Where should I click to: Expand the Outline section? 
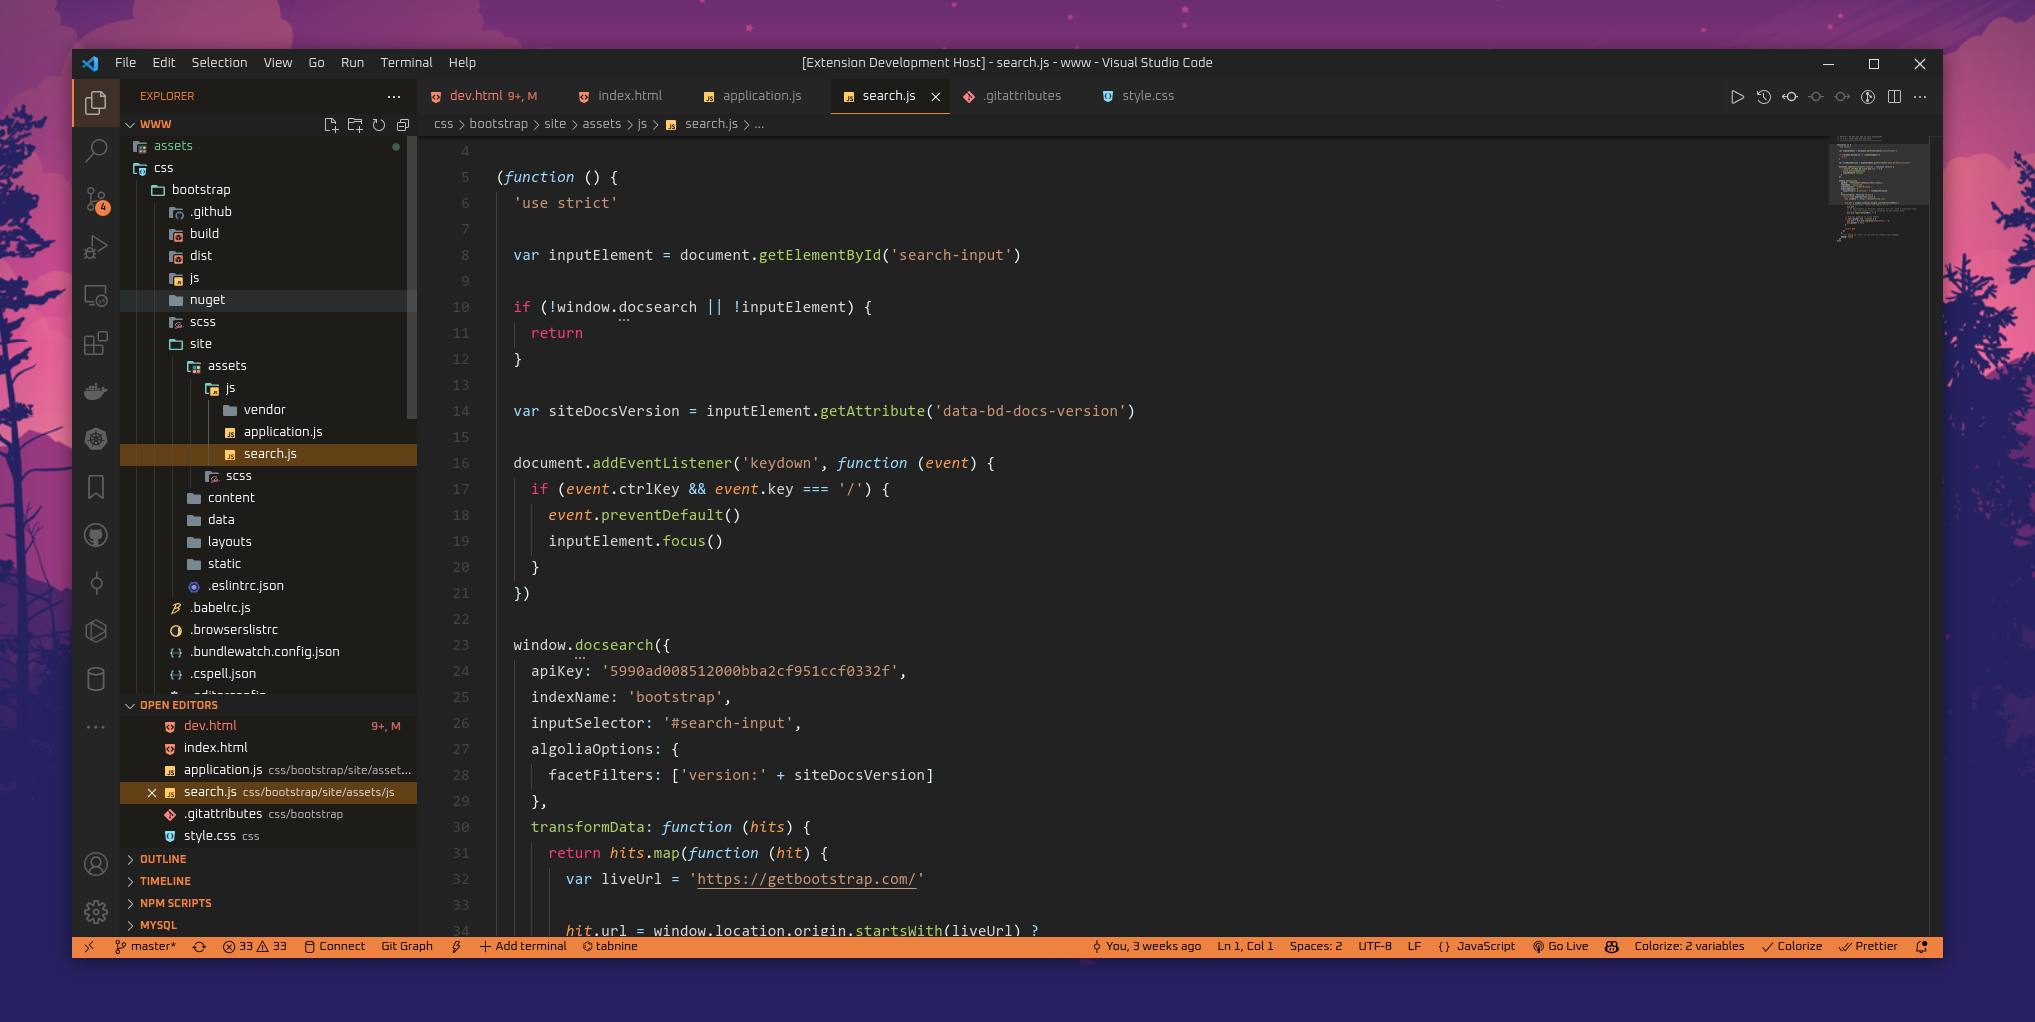tap(268, 859)
